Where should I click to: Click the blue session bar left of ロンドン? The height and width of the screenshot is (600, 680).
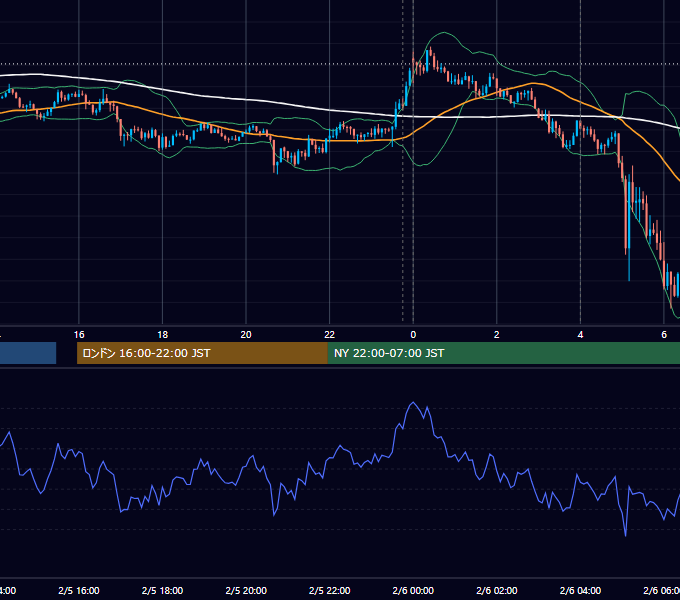point(28,353)
